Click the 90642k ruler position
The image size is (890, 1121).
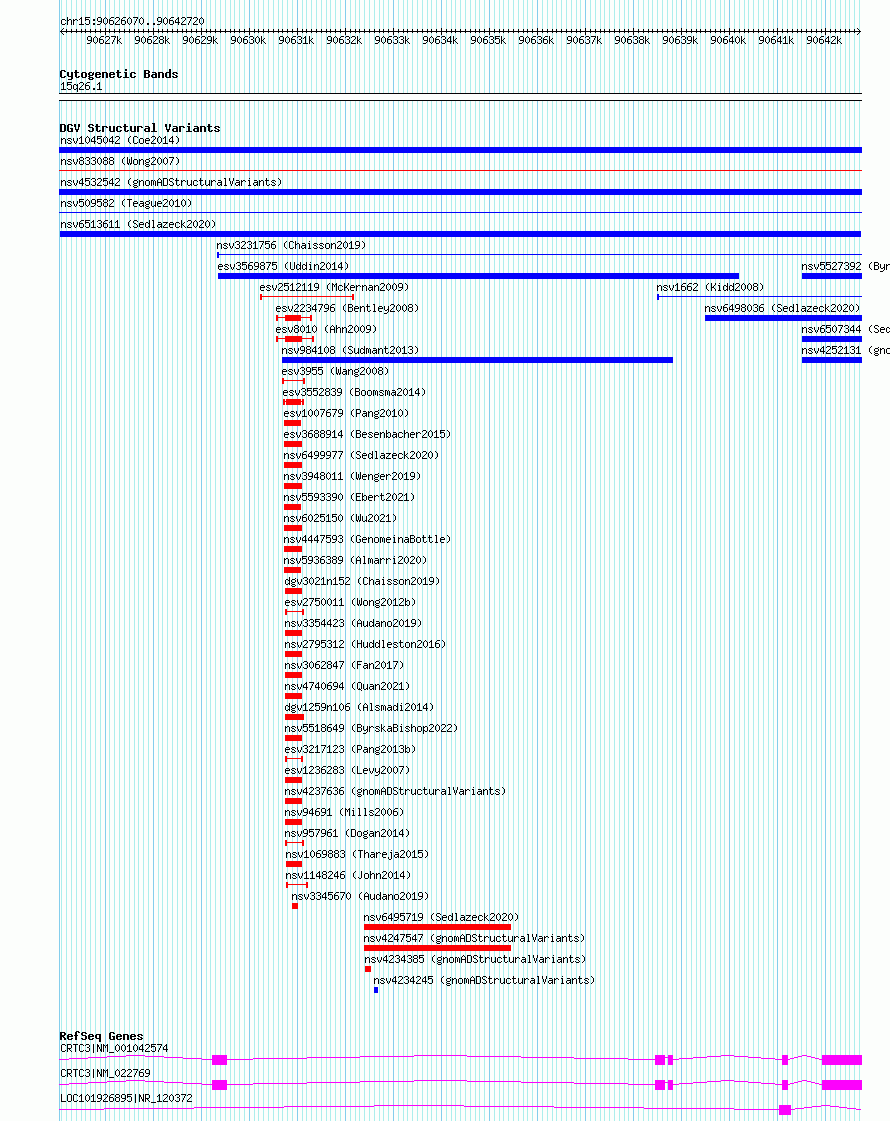tap(824, 41)
